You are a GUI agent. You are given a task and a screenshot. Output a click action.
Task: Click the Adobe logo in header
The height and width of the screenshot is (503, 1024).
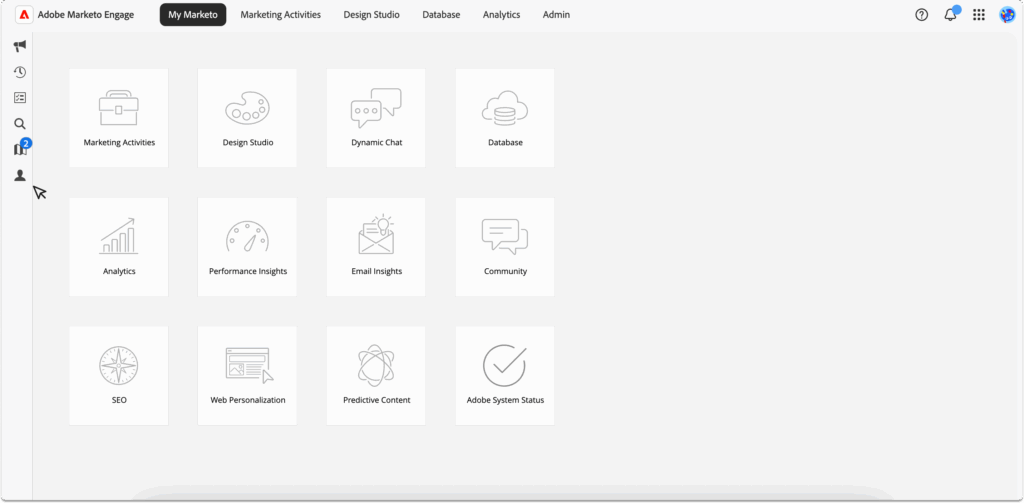24,15
